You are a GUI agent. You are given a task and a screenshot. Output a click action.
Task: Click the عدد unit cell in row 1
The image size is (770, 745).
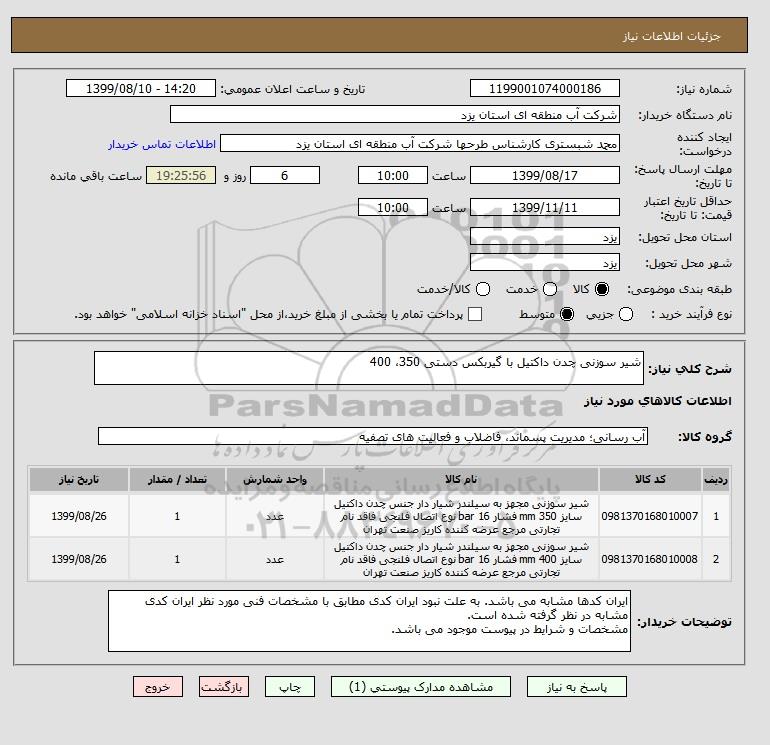coord(275,516)
